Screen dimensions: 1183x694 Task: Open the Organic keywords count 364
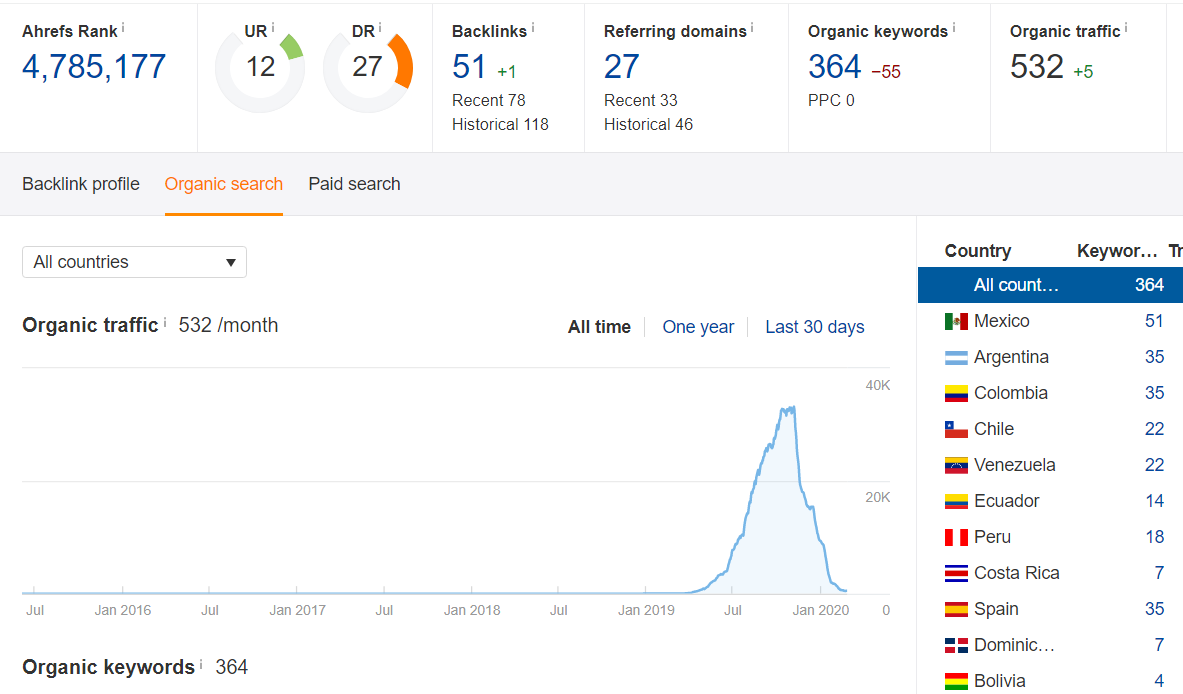point(834,67)
